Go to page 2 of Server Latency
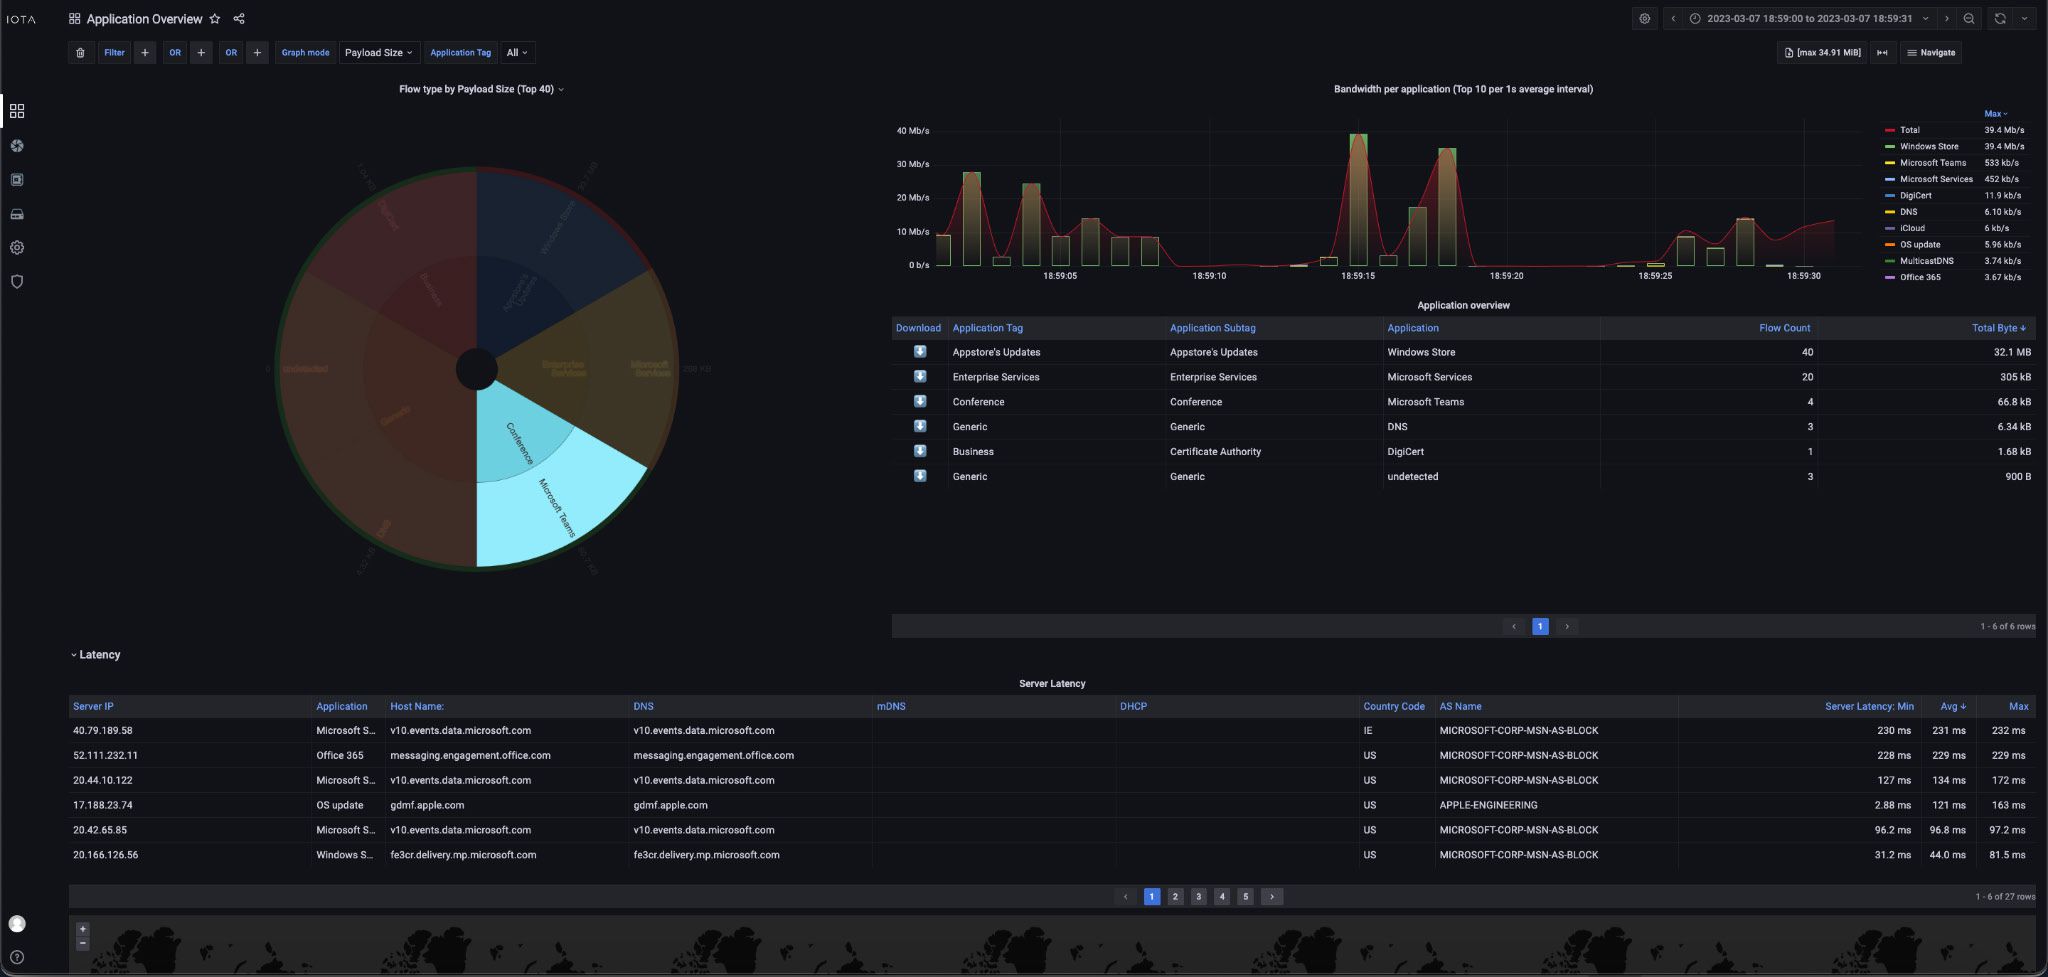The height and width of the screenshot is (977, 2048). point(1175,897)
